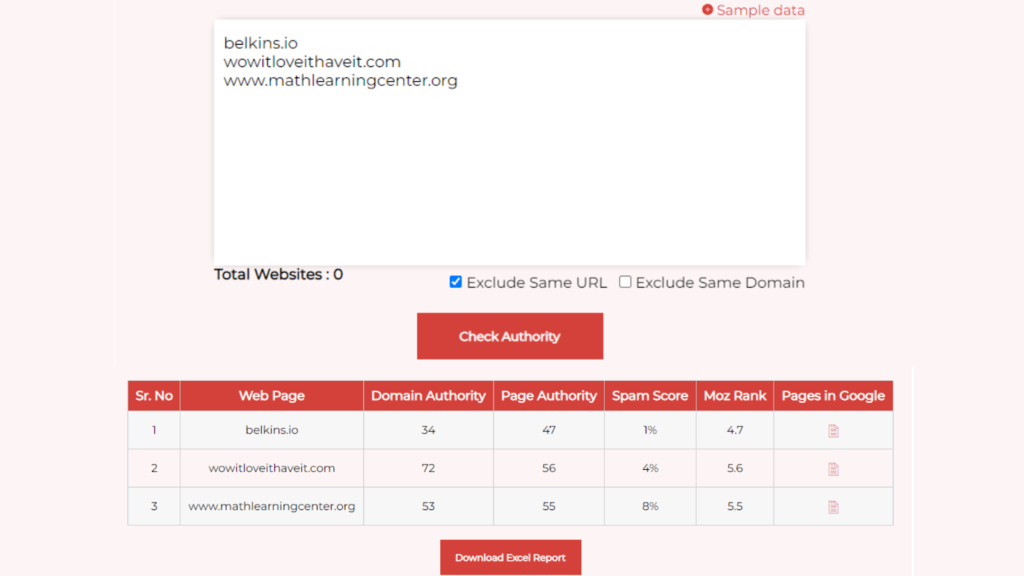Click Domain Authority value 34
Image resolution: width=1024 pixels, height=576 pixels.
tap(428, 430)
